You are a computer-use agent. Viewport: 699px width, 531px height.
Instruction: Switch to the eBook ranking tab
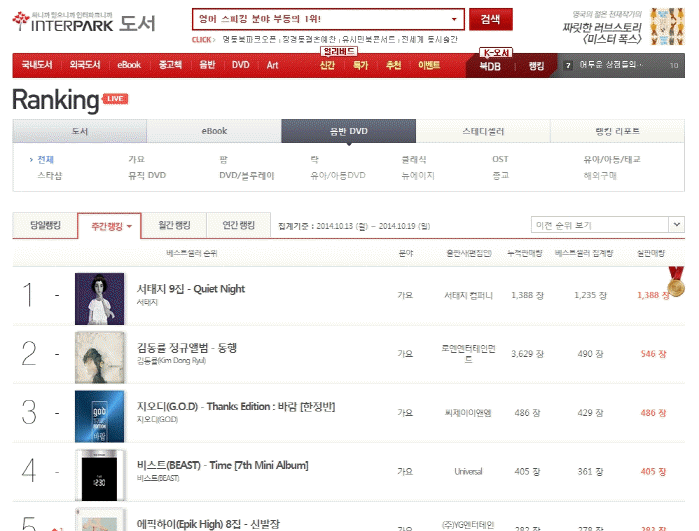coord(214,131)
